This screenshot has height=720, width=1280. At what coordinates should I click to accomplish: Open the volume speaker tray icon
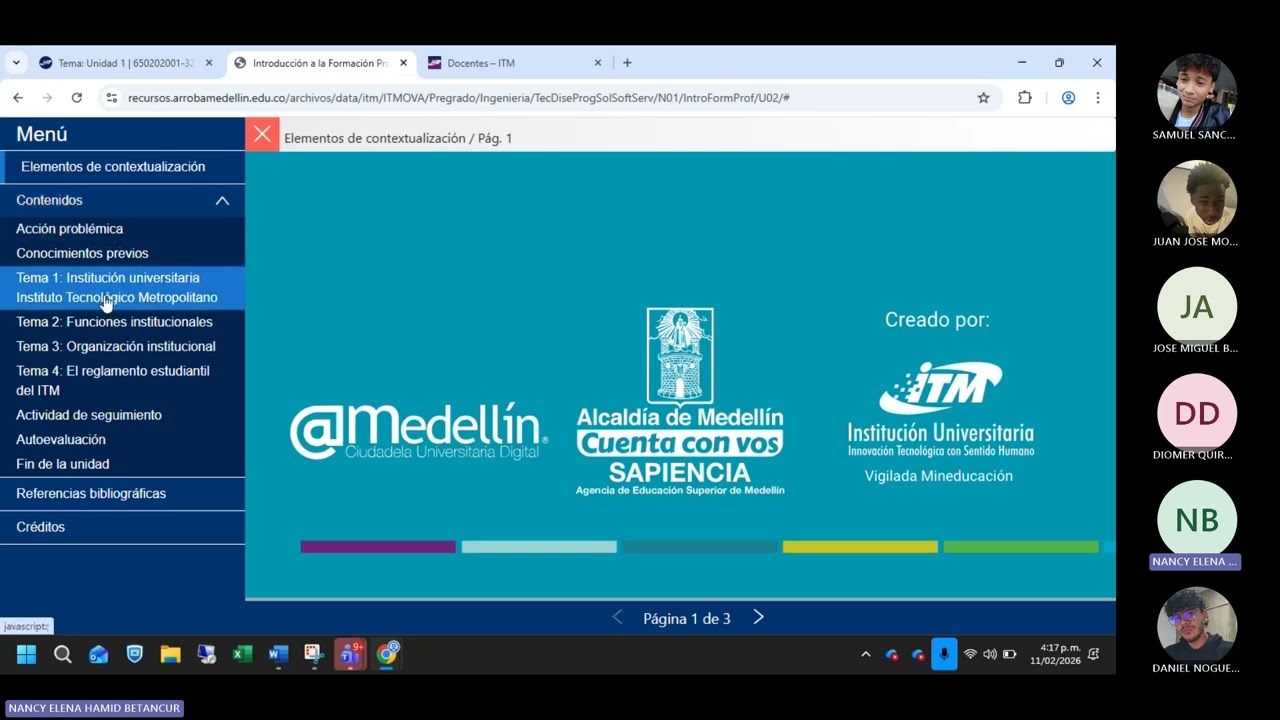990,654
